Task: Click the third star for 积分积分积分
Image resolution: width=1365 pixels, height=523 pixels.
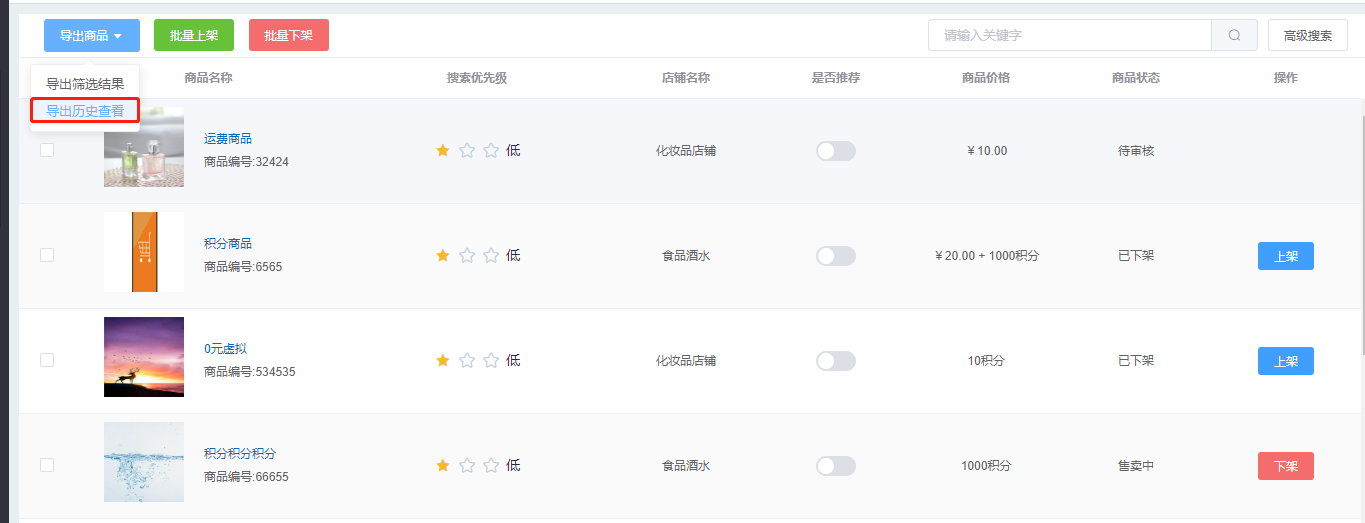Action: tap(491, 465)
